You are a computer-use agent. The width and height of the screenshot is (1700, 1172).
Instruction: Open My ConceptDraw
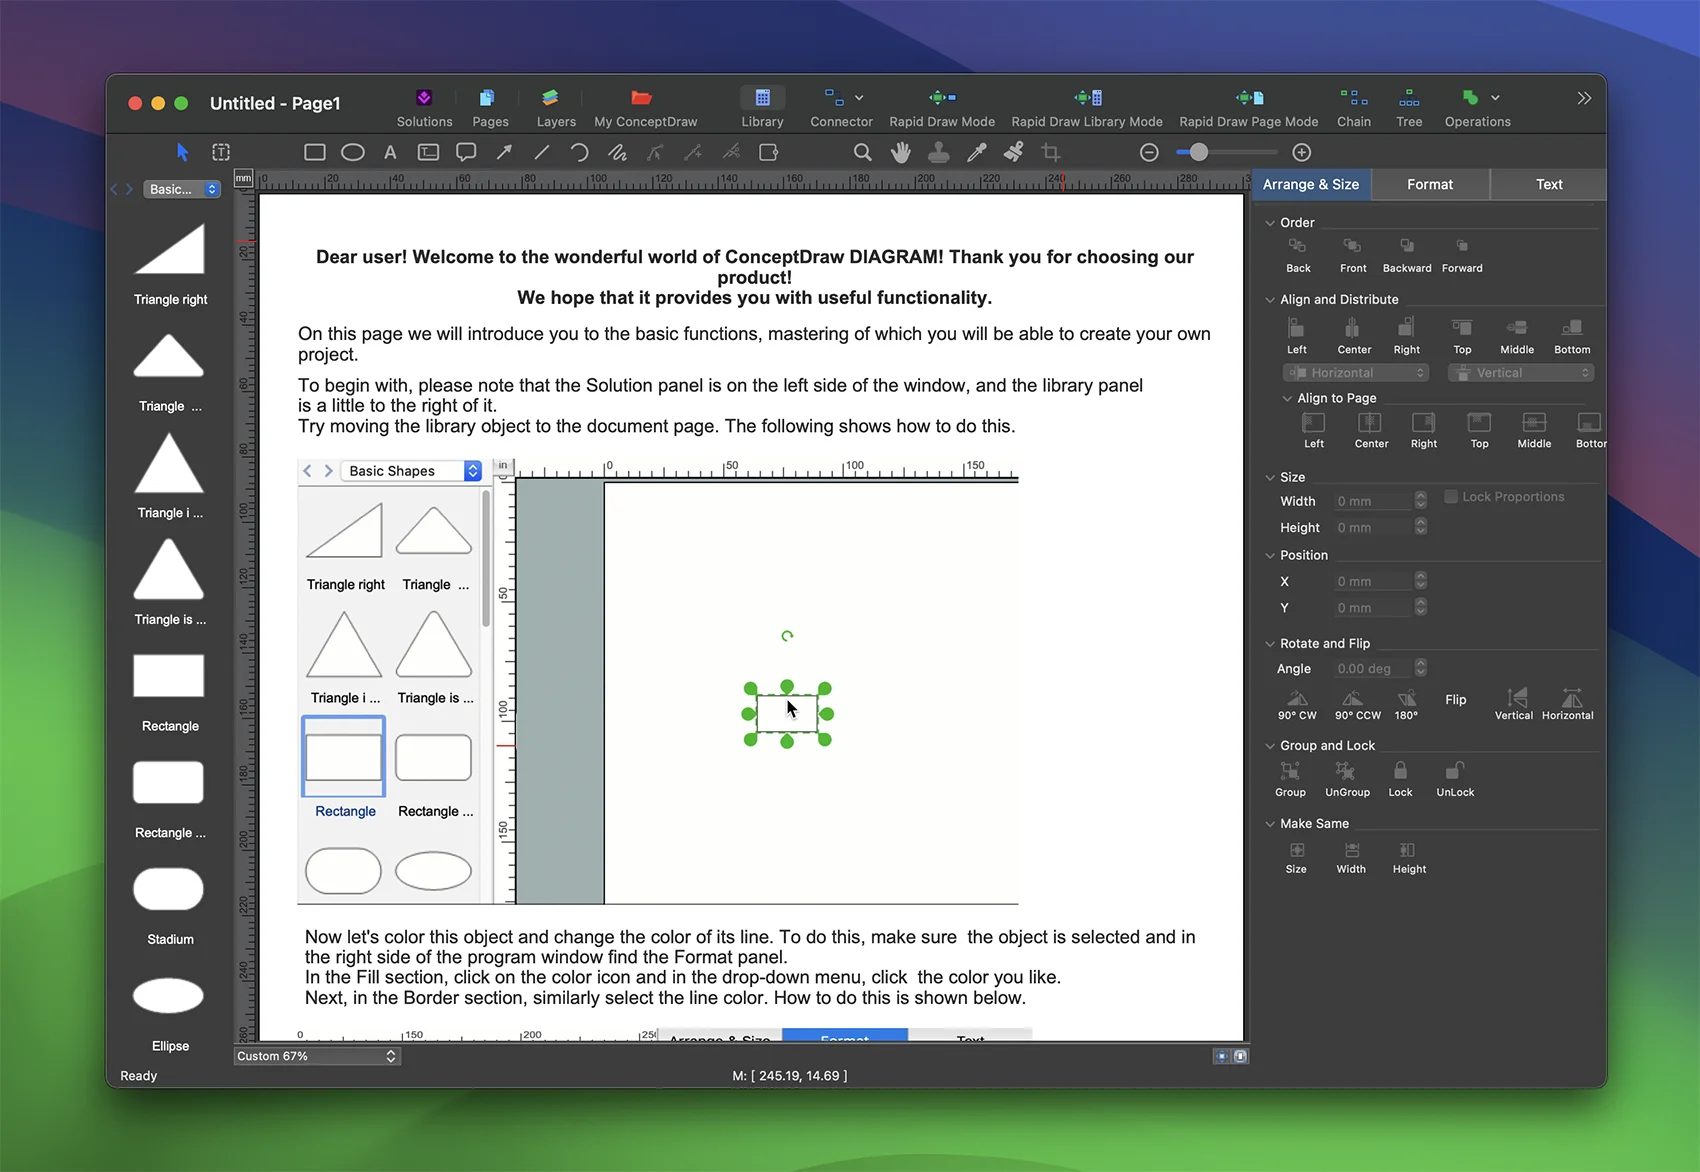(x=645, y=108)
